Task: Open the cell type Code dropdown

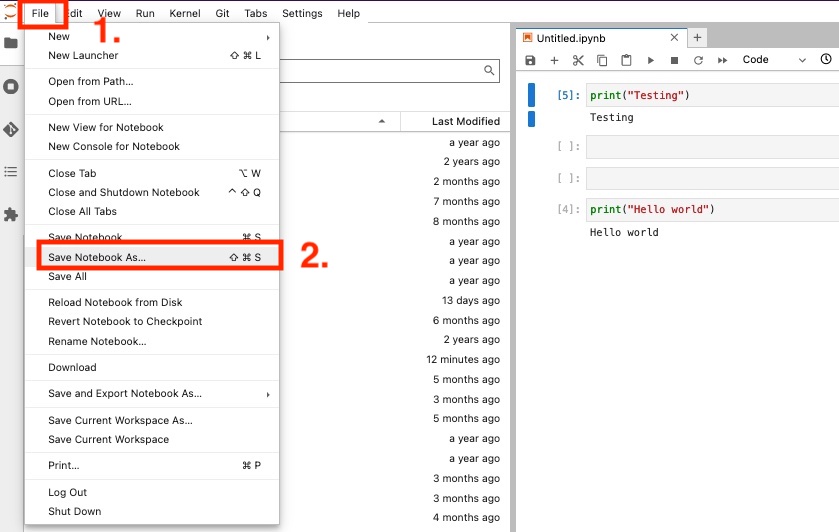Action: click(x=774, y=59)
